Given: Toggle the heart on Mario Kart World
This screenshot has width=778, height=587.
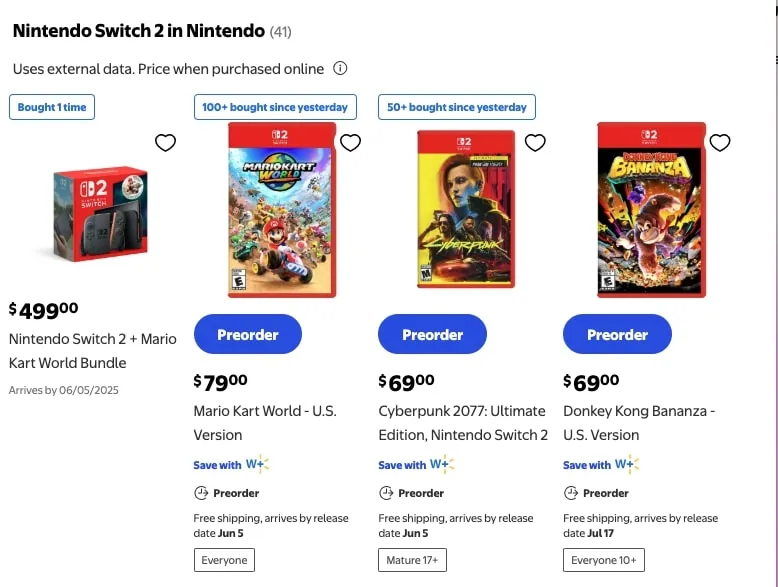Looking at the screenshot, I should tap(350, 143).
